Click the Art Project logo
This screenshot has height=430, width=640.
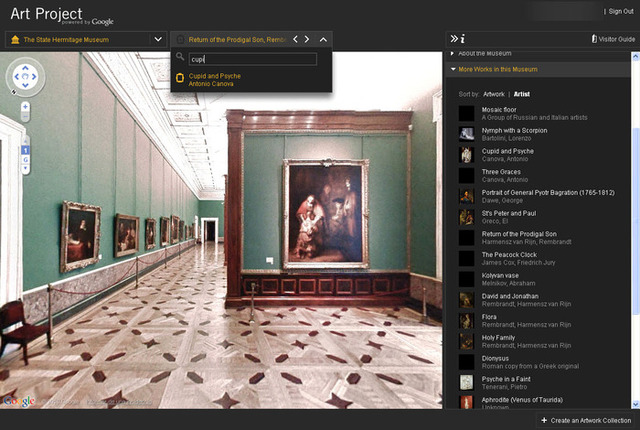click(x=61, y=16)
